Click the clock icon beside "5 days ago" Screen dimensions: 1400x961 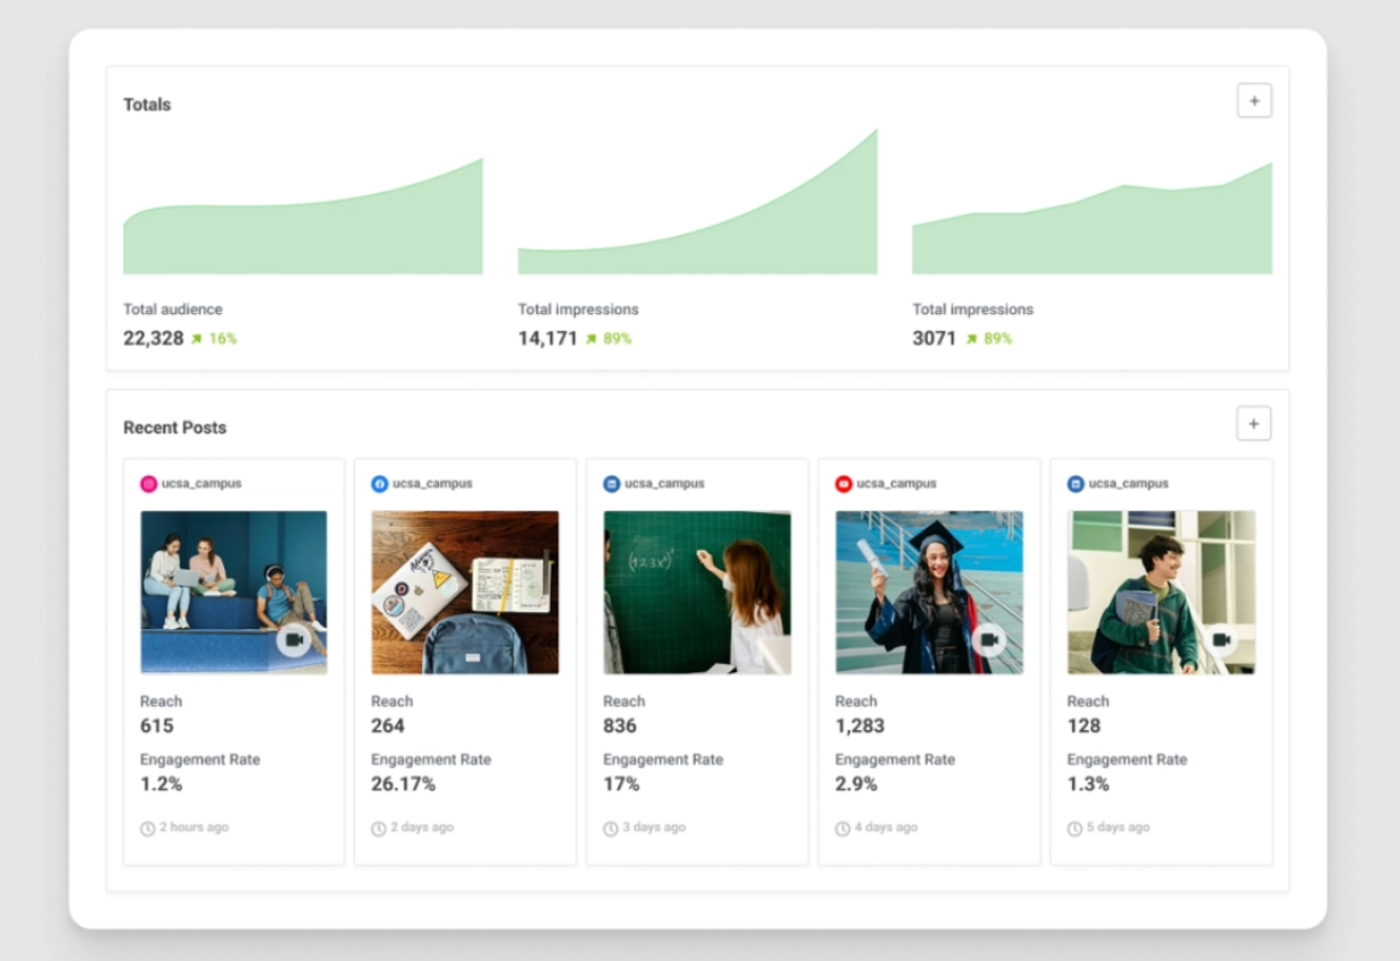click(x=1074, y=828)
